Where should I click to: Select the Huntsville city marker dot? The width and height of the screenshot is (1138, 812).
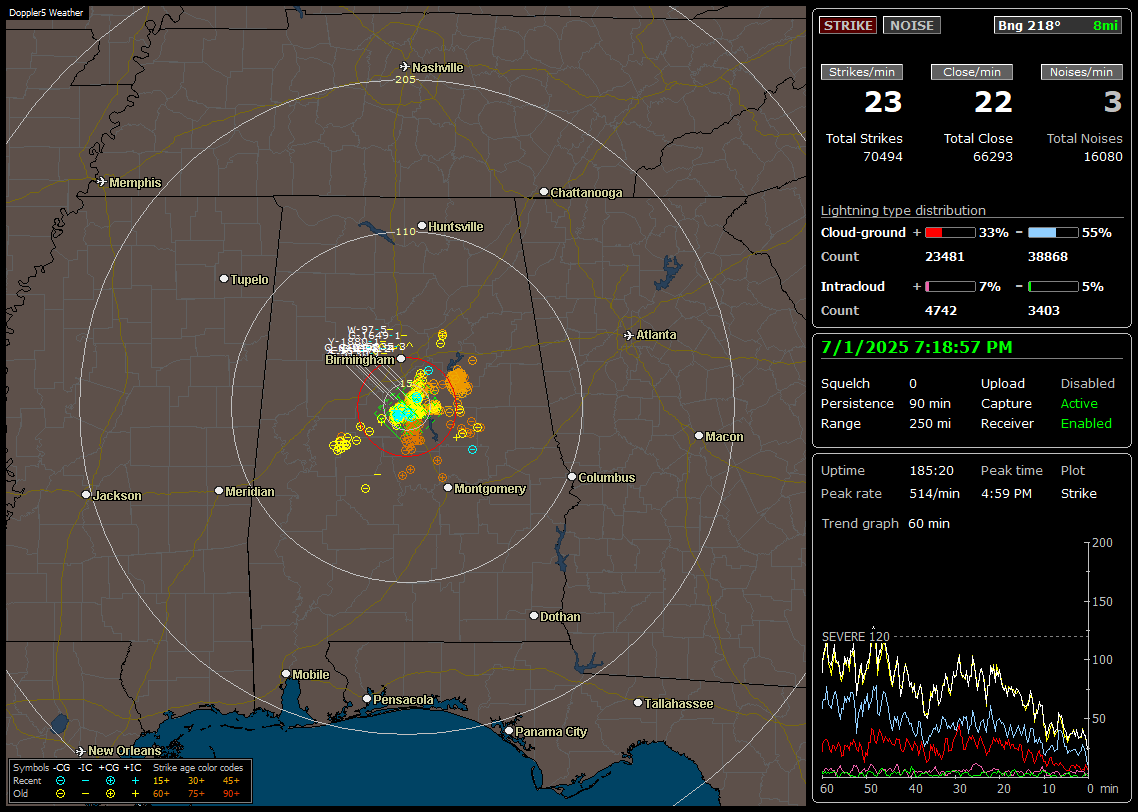(x=422, y=226)
